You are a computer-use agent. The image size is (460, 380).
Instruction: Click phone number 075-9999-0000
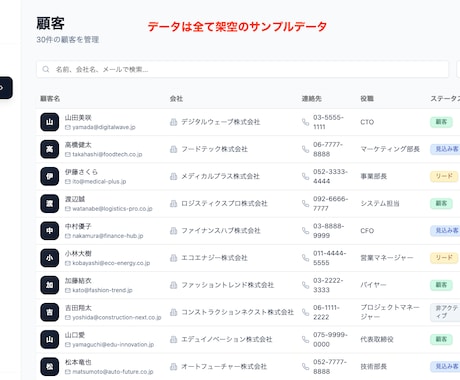click(330, 339)
